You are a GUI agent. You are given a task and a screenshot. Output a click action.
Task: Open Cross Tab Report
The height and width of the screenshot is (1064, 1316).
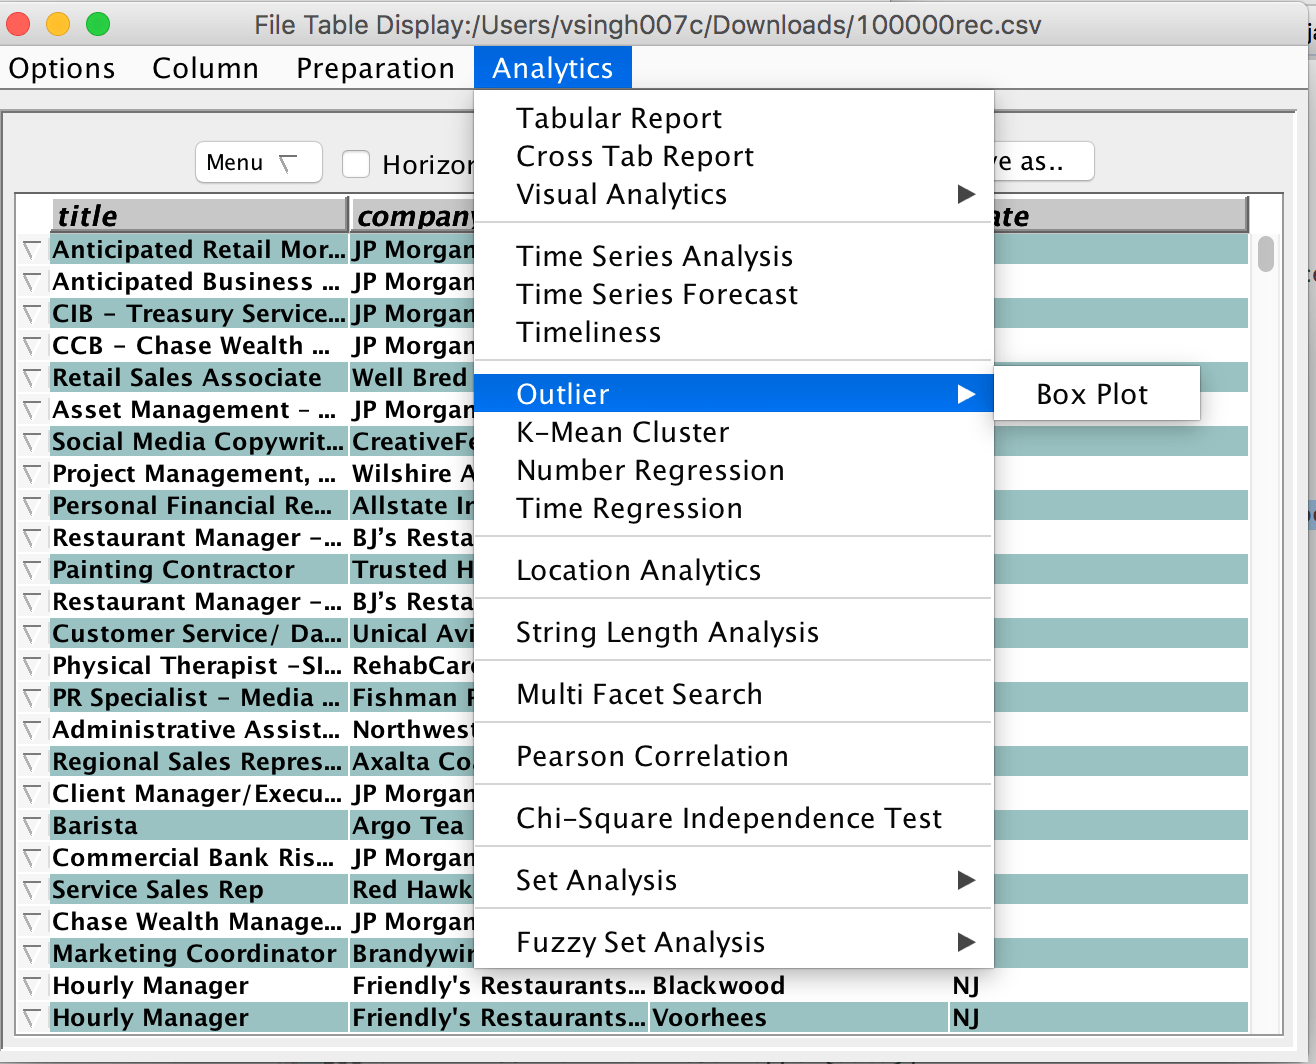635,156
